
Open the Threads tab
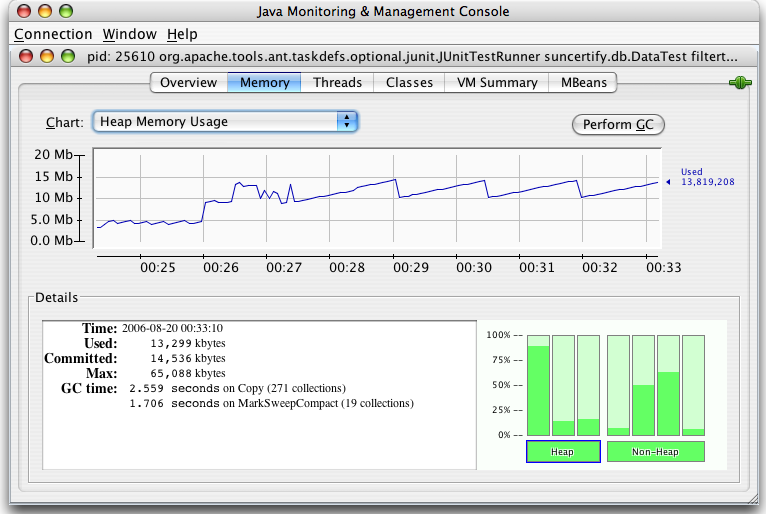point(338,83)
